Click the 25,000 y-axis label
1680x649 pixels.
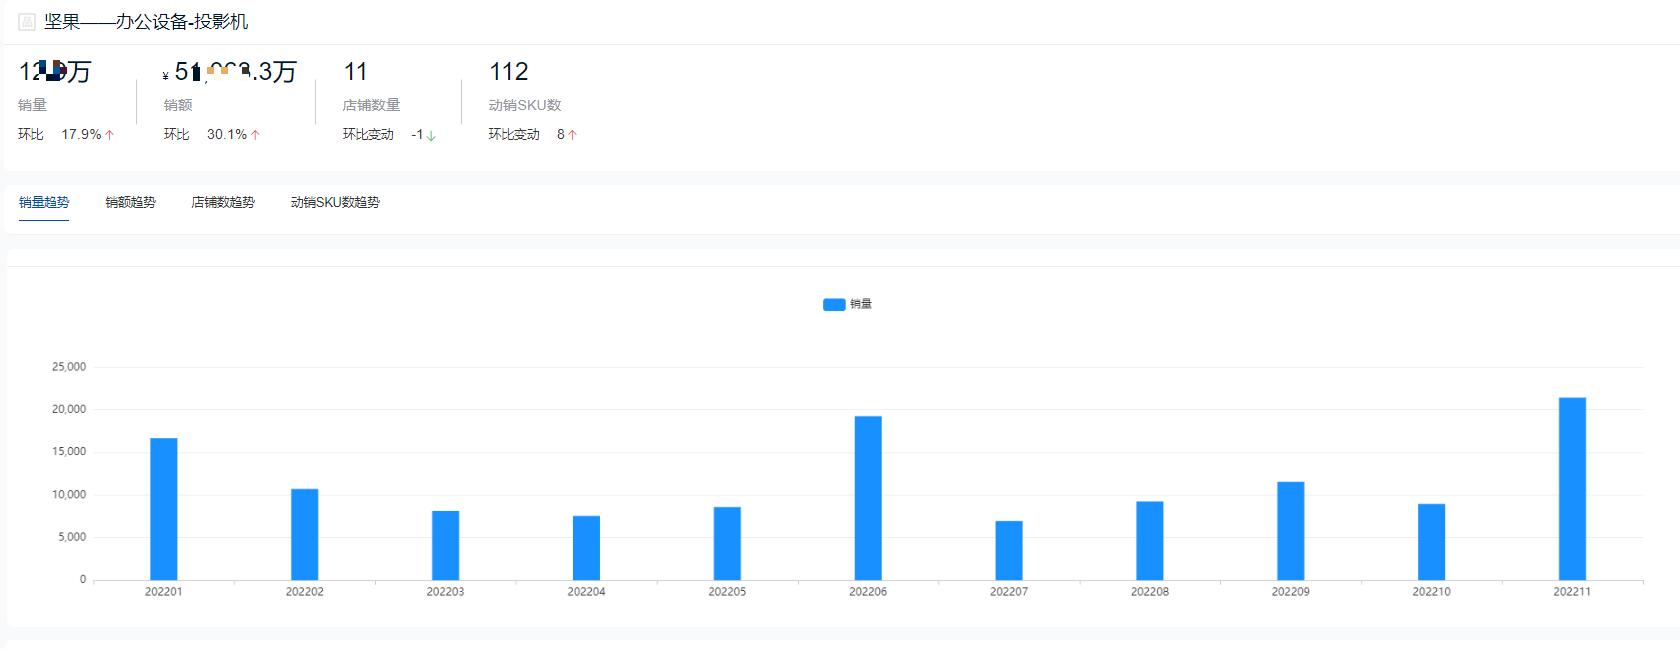[69, 367]
